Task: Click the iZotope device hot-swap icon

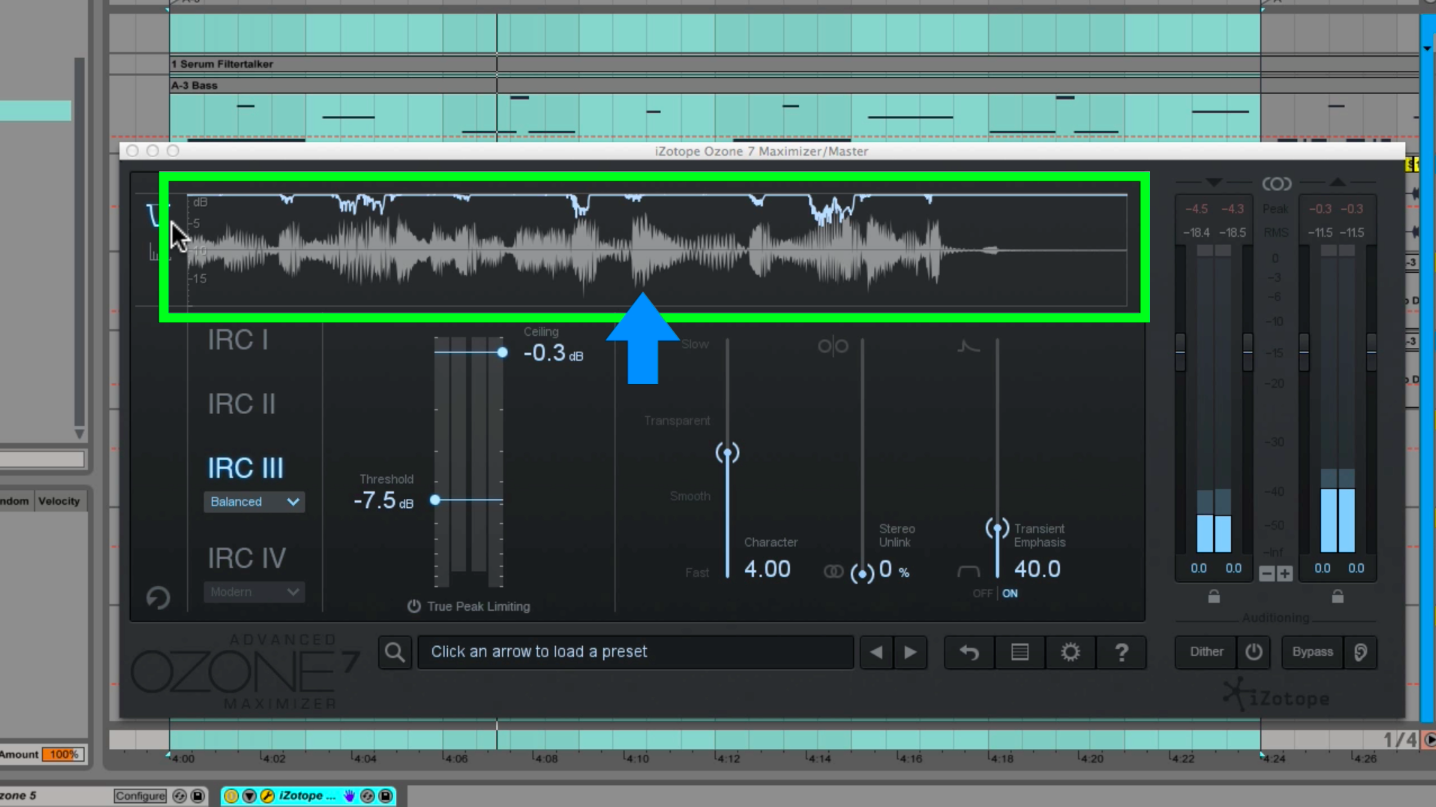Action: [367, 796]
